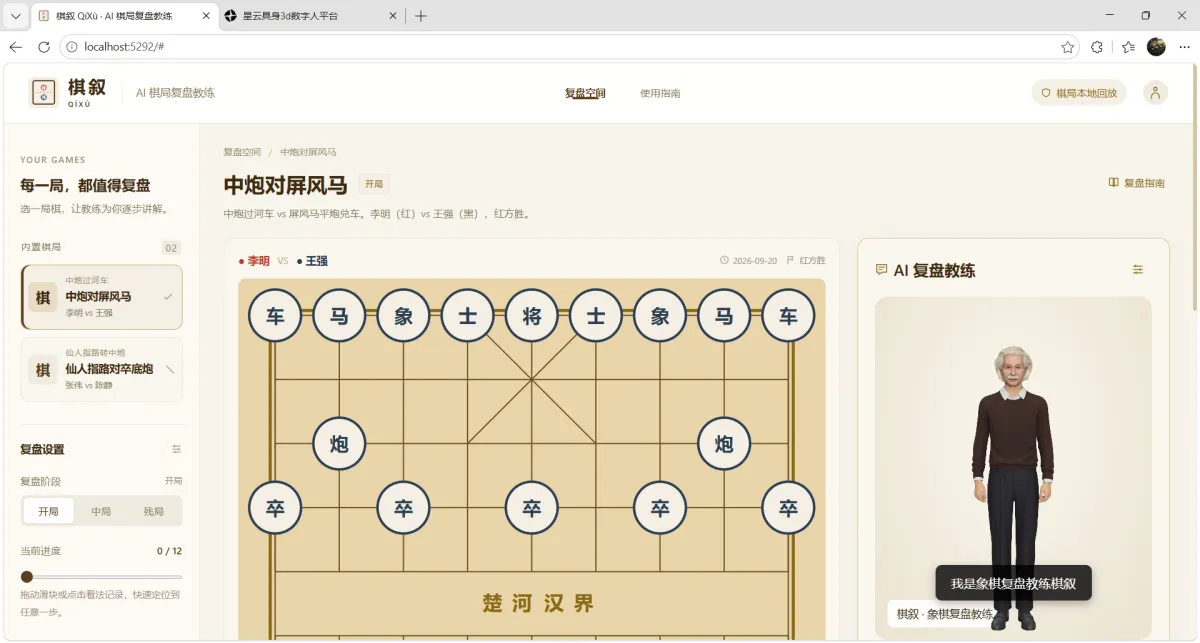Select the 炮 piece on the right side
Viewport: 1200px width, 643px height.
click(x=724, y=444)
